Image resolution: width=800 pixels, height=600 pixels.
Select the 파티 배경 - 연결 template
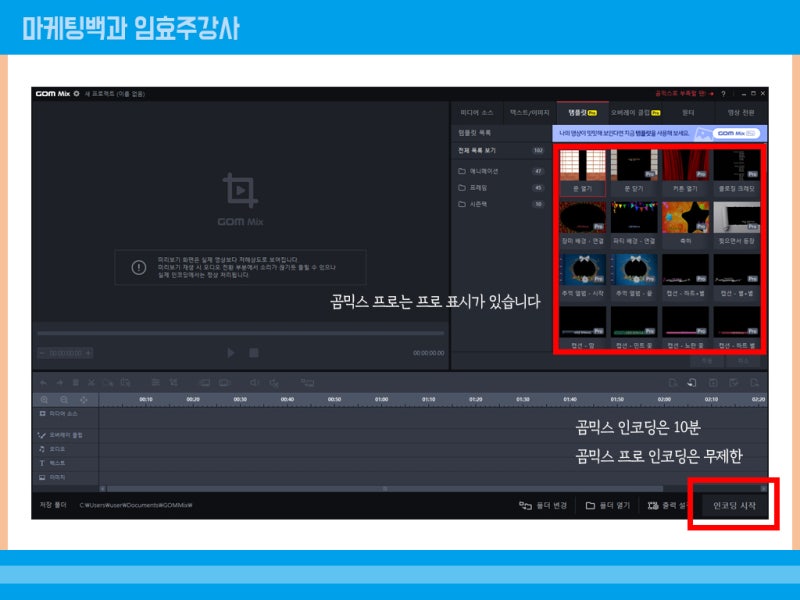pos(634,224)
